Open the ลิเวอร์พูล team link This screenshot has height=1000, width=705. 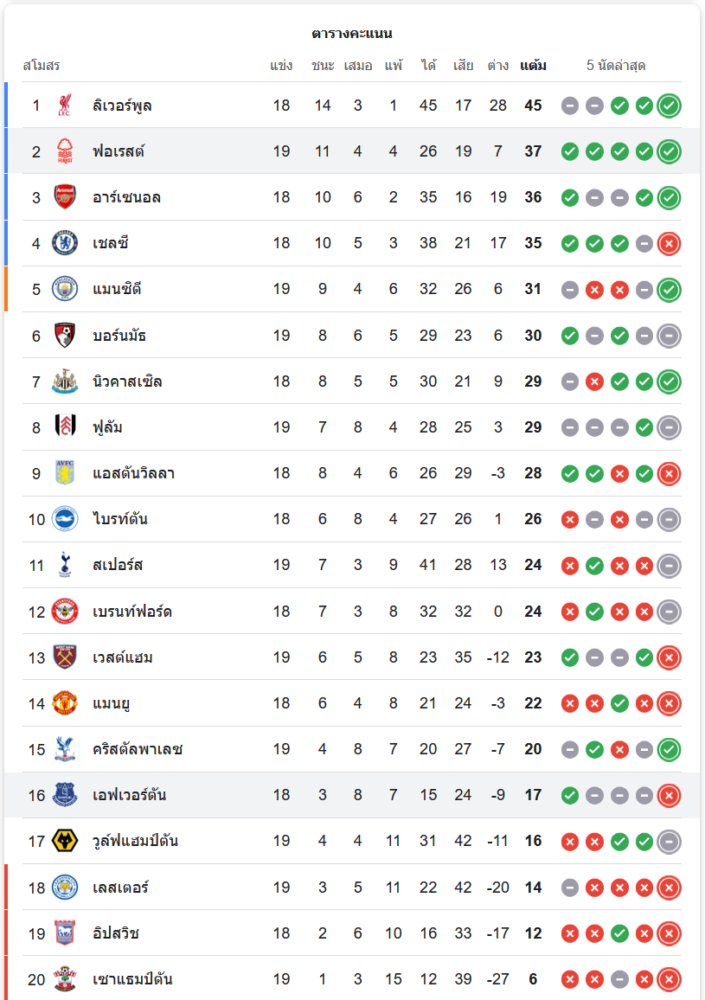[122, 105]
